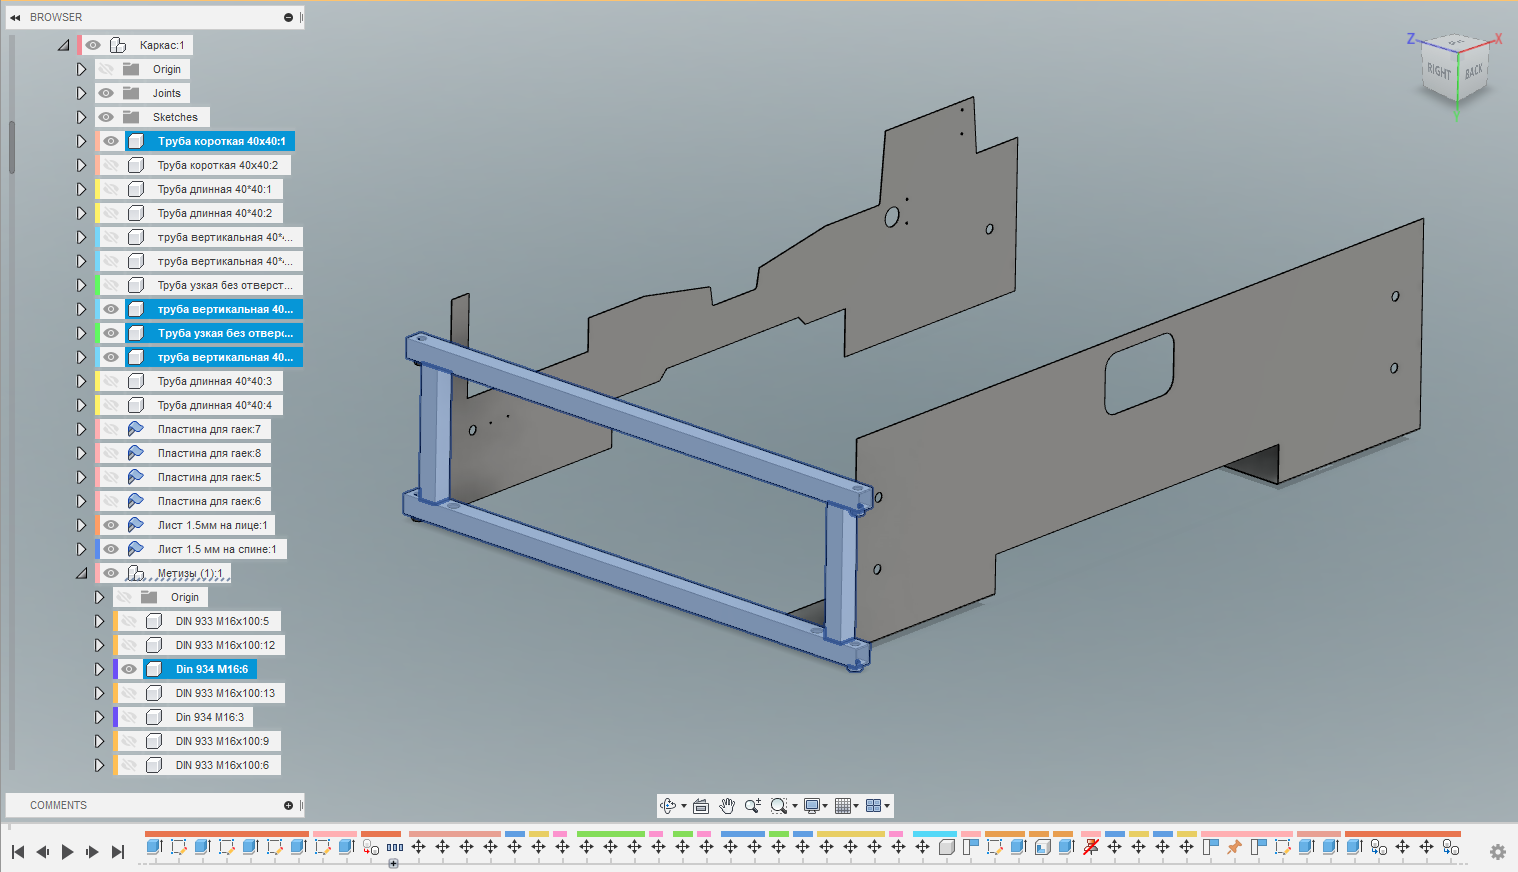Jump to timeline end
The height and width of the screenshot is (872, 1518).
tap(117, 852)
